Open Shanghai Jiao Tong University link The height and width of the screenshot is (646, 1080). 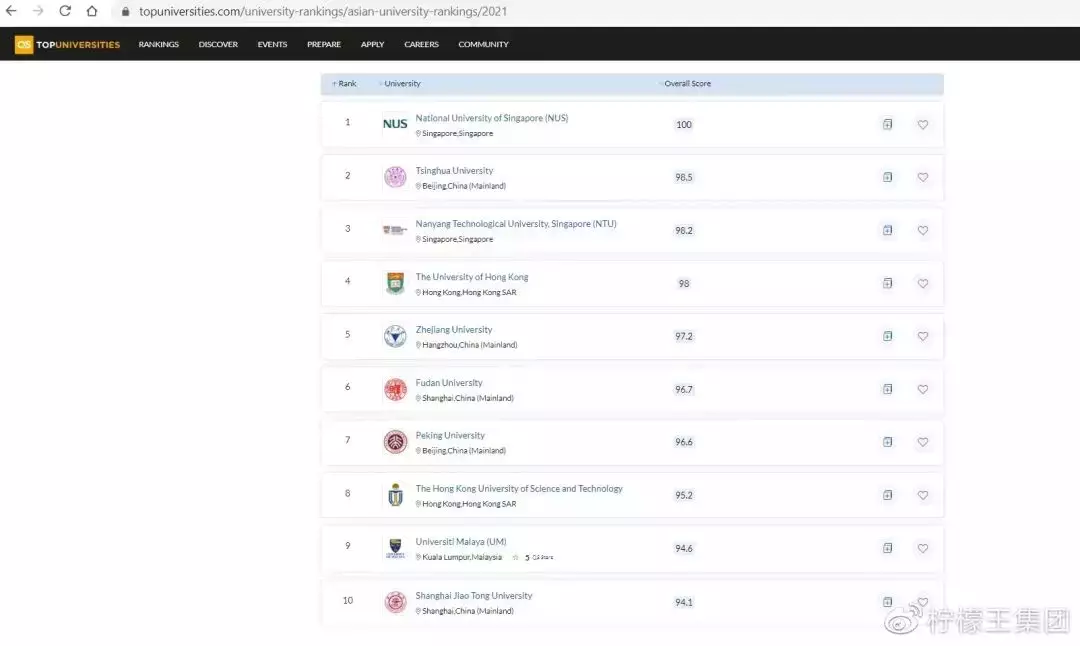[474, 596]
